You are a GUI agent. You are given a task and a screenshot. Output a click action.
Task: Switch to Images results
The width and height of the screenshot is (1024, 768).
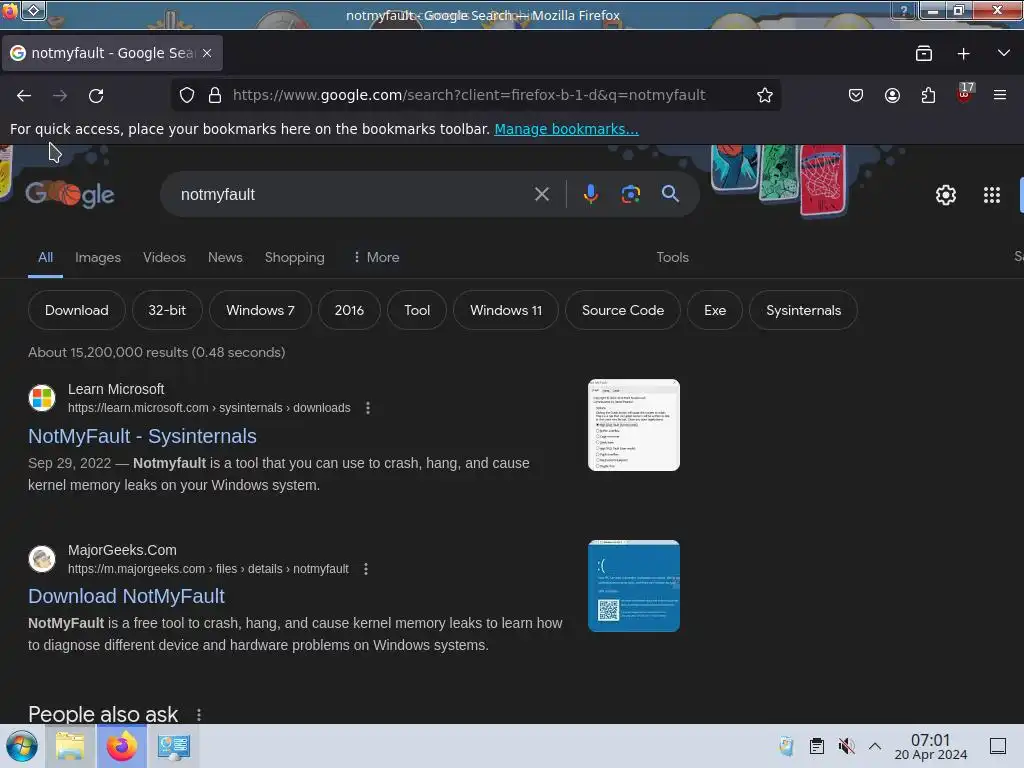point(98,257)
